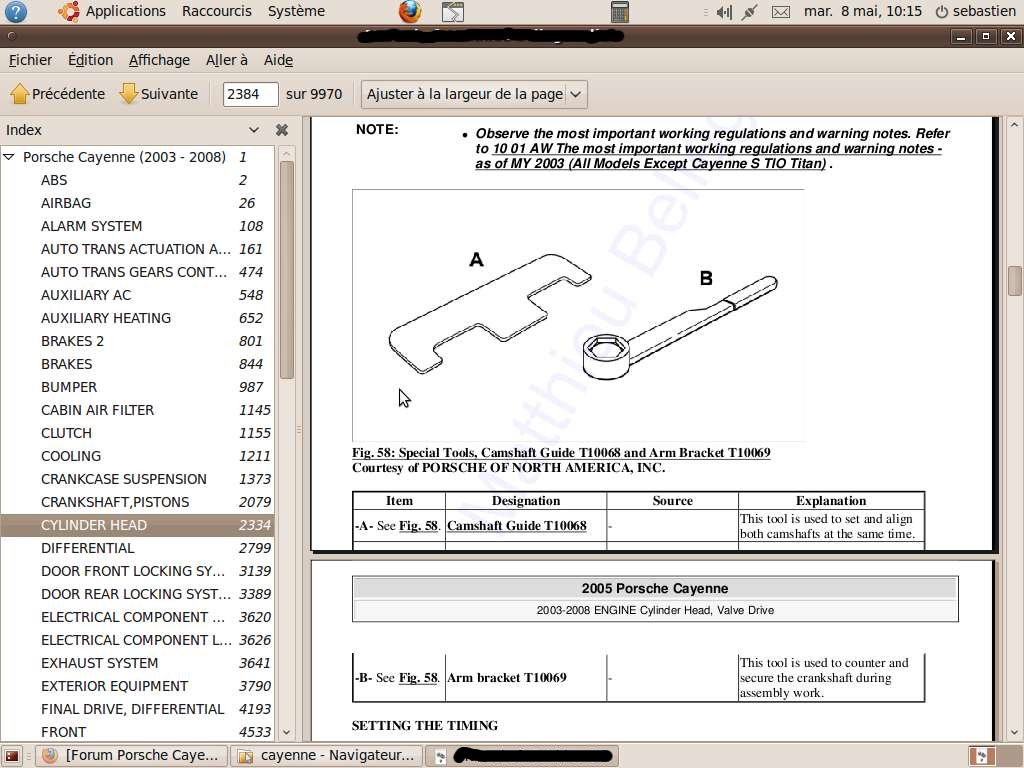Select AUTO TRANS ACTUATION index entry
The image size is (1024, 768).
(137, 249)
